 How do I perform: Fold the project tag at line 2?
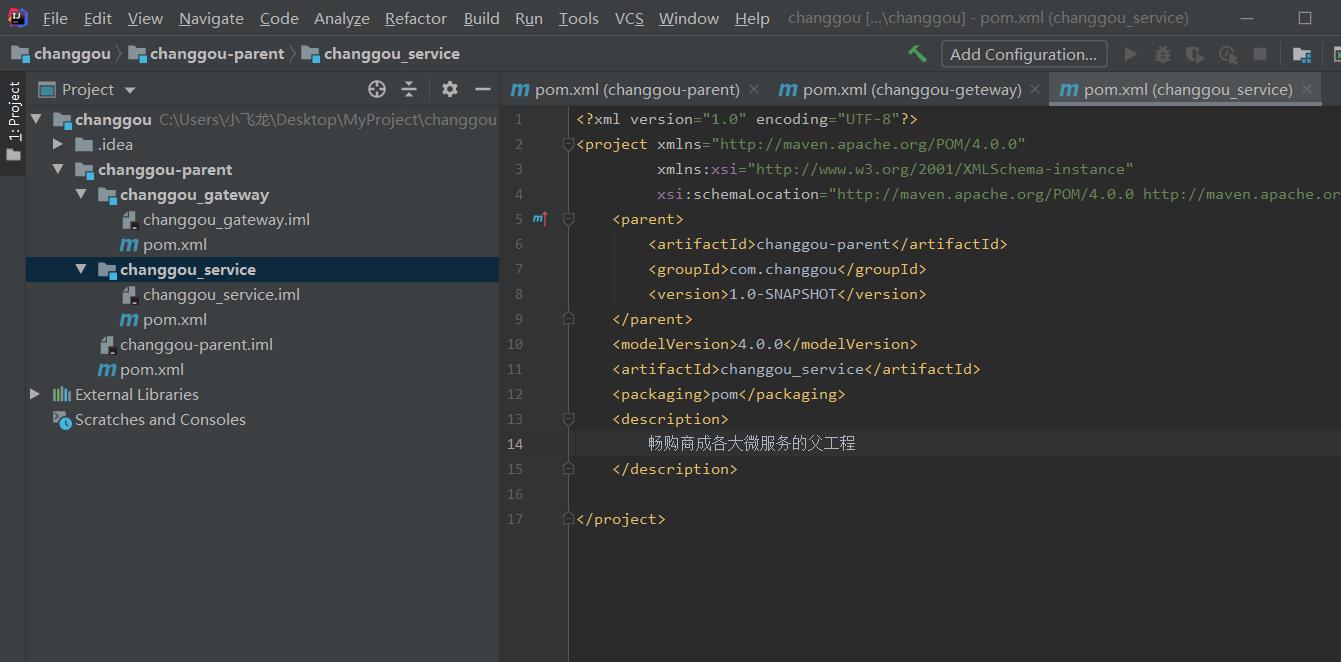pyautogui.click(x=568, y=144)
